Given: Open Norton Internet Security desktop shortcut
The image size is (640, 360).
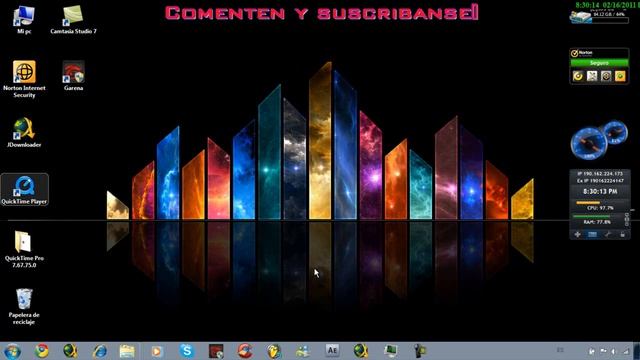Looking at the screenshot, I should click(x=24, y=79).
